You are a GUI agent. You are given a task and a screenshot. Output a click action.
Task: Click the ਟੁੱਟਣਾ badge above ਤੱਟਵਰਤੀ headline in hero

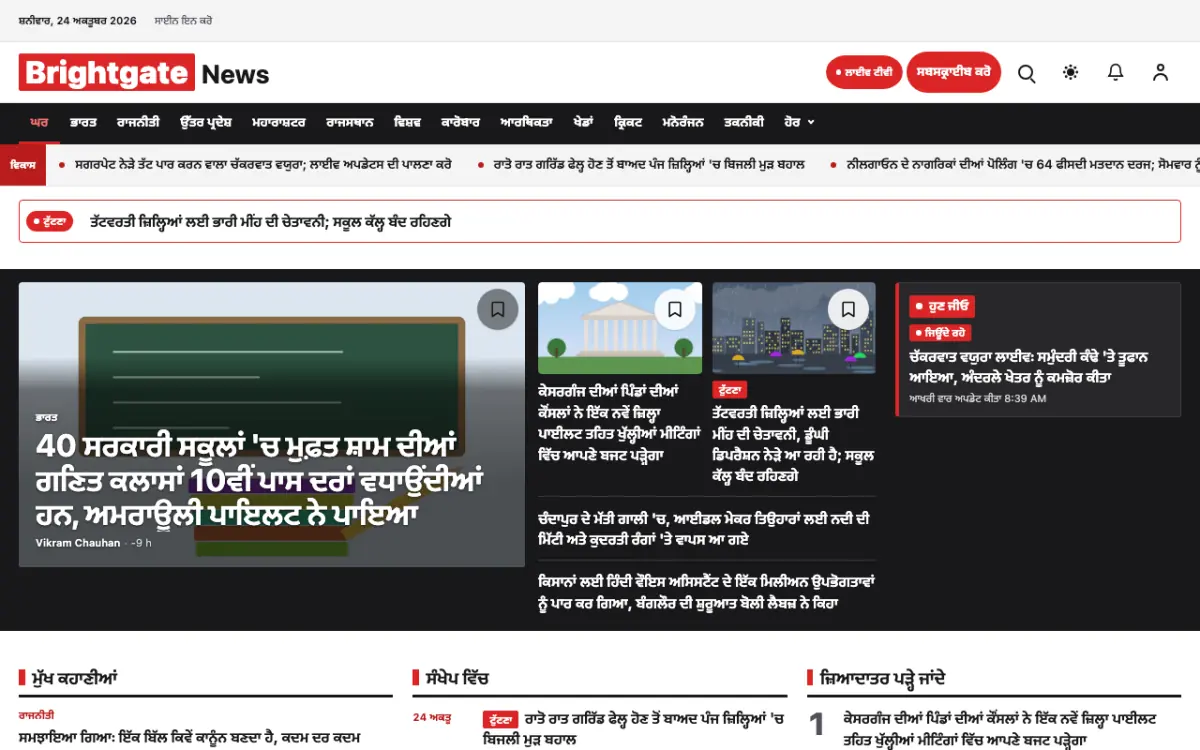pyautogui.click(x=729, y=390)
